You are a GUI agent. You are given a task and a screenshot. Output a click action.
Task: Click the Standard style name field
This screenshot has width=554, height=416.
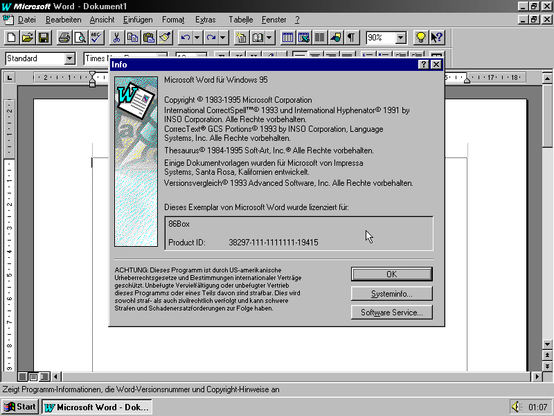(35, 58)
